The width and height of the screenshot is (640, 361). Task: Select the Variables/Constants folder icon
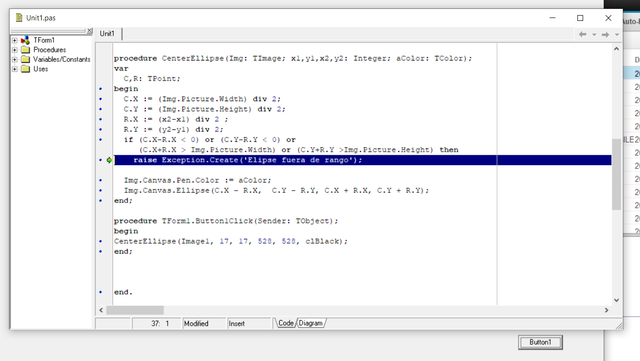(x=25, y=59)
